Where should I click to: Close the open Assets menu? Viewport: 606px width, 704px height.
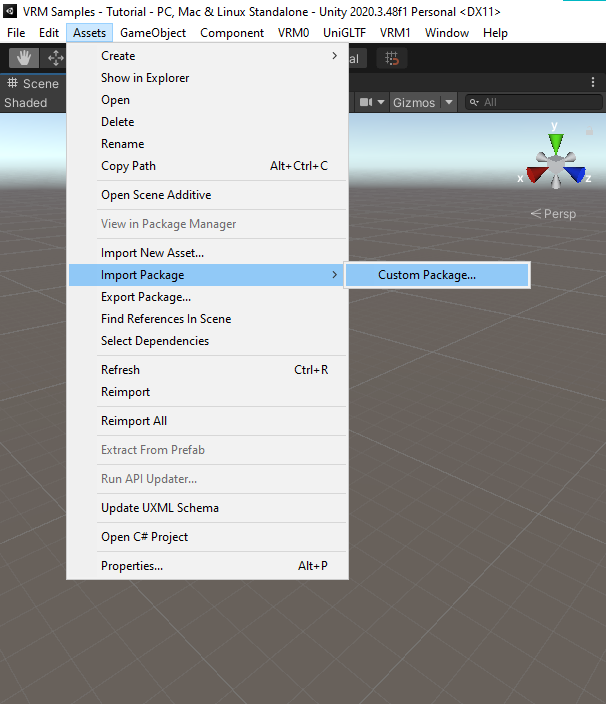coord(89,33)
